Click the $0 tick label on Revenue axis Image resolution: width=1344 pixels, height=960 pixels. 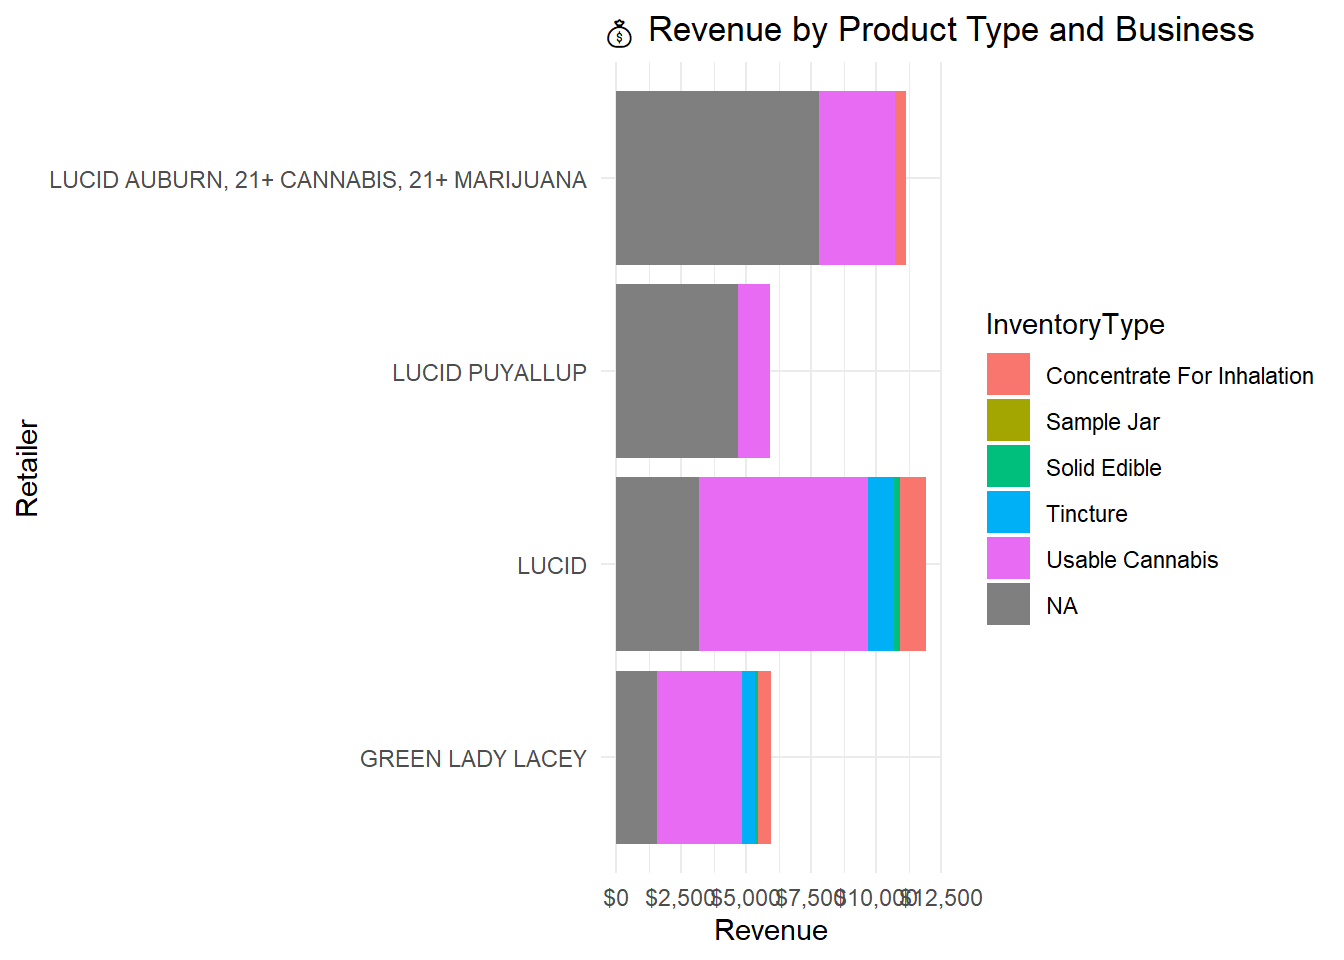[x=616, y=898]
